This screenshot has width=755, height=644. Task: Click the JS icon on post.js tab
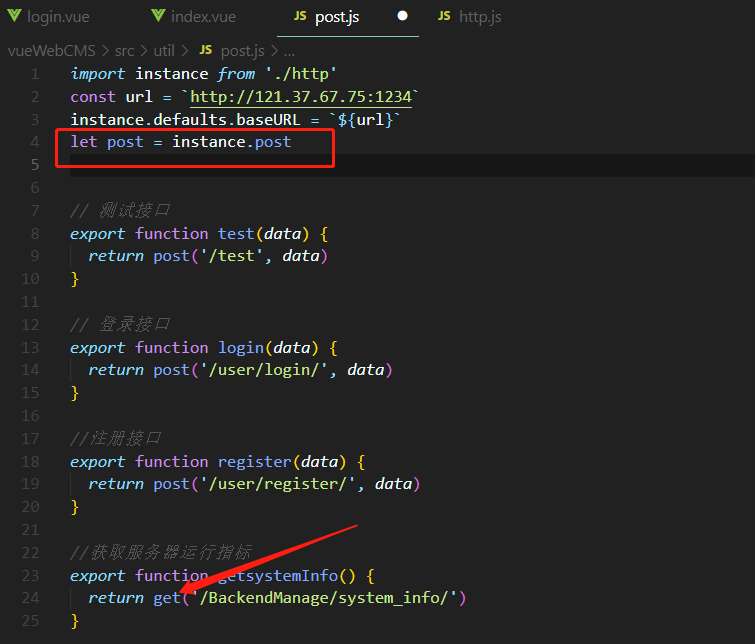(300, 16)
